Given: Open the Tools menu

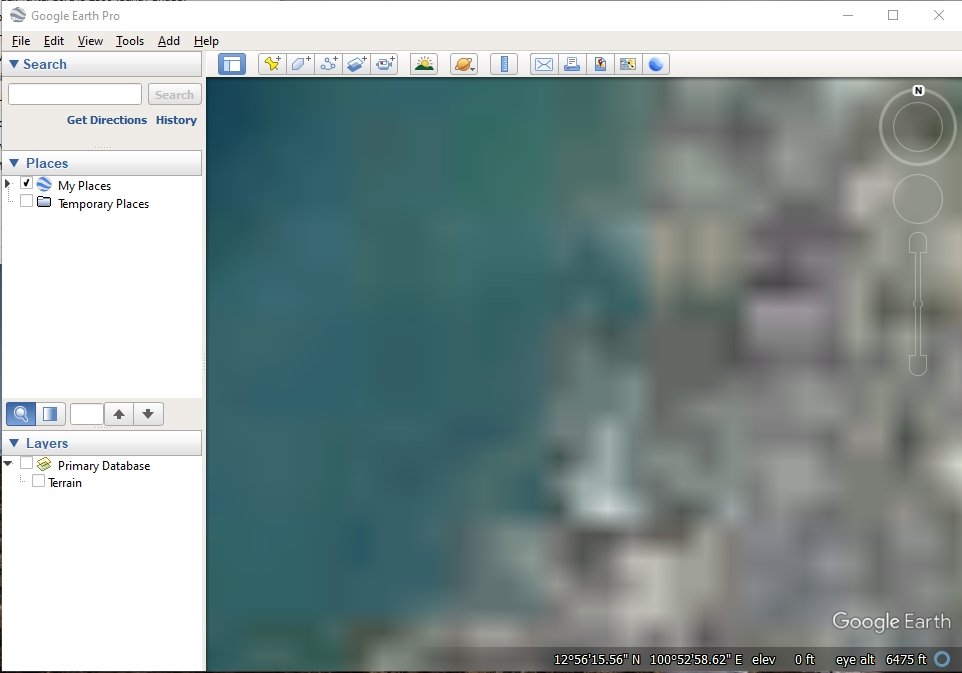Looking at the screenshot, I should click(130, 41).
